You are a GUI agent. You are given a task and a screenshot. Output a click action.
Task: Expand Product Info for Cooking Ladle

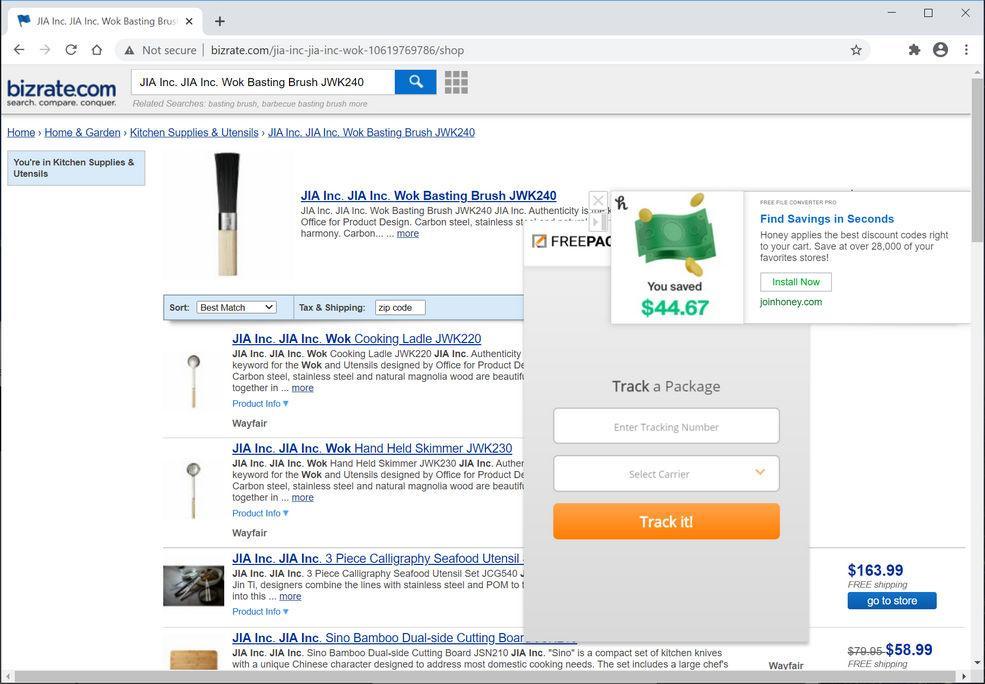tap(260, 404)
